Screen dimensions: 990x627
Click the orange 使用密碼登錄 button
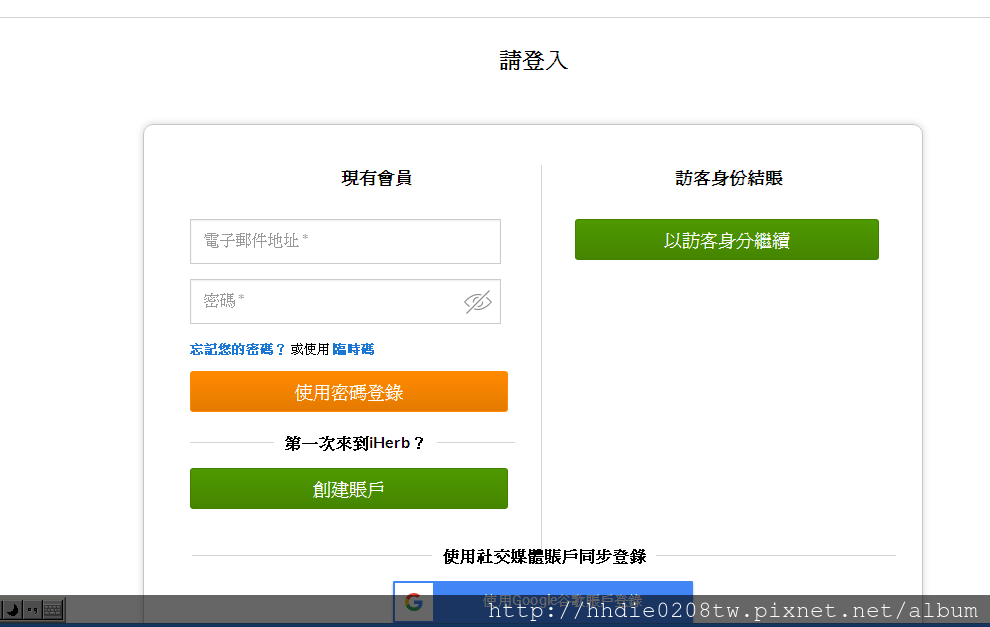click(349, 391)
